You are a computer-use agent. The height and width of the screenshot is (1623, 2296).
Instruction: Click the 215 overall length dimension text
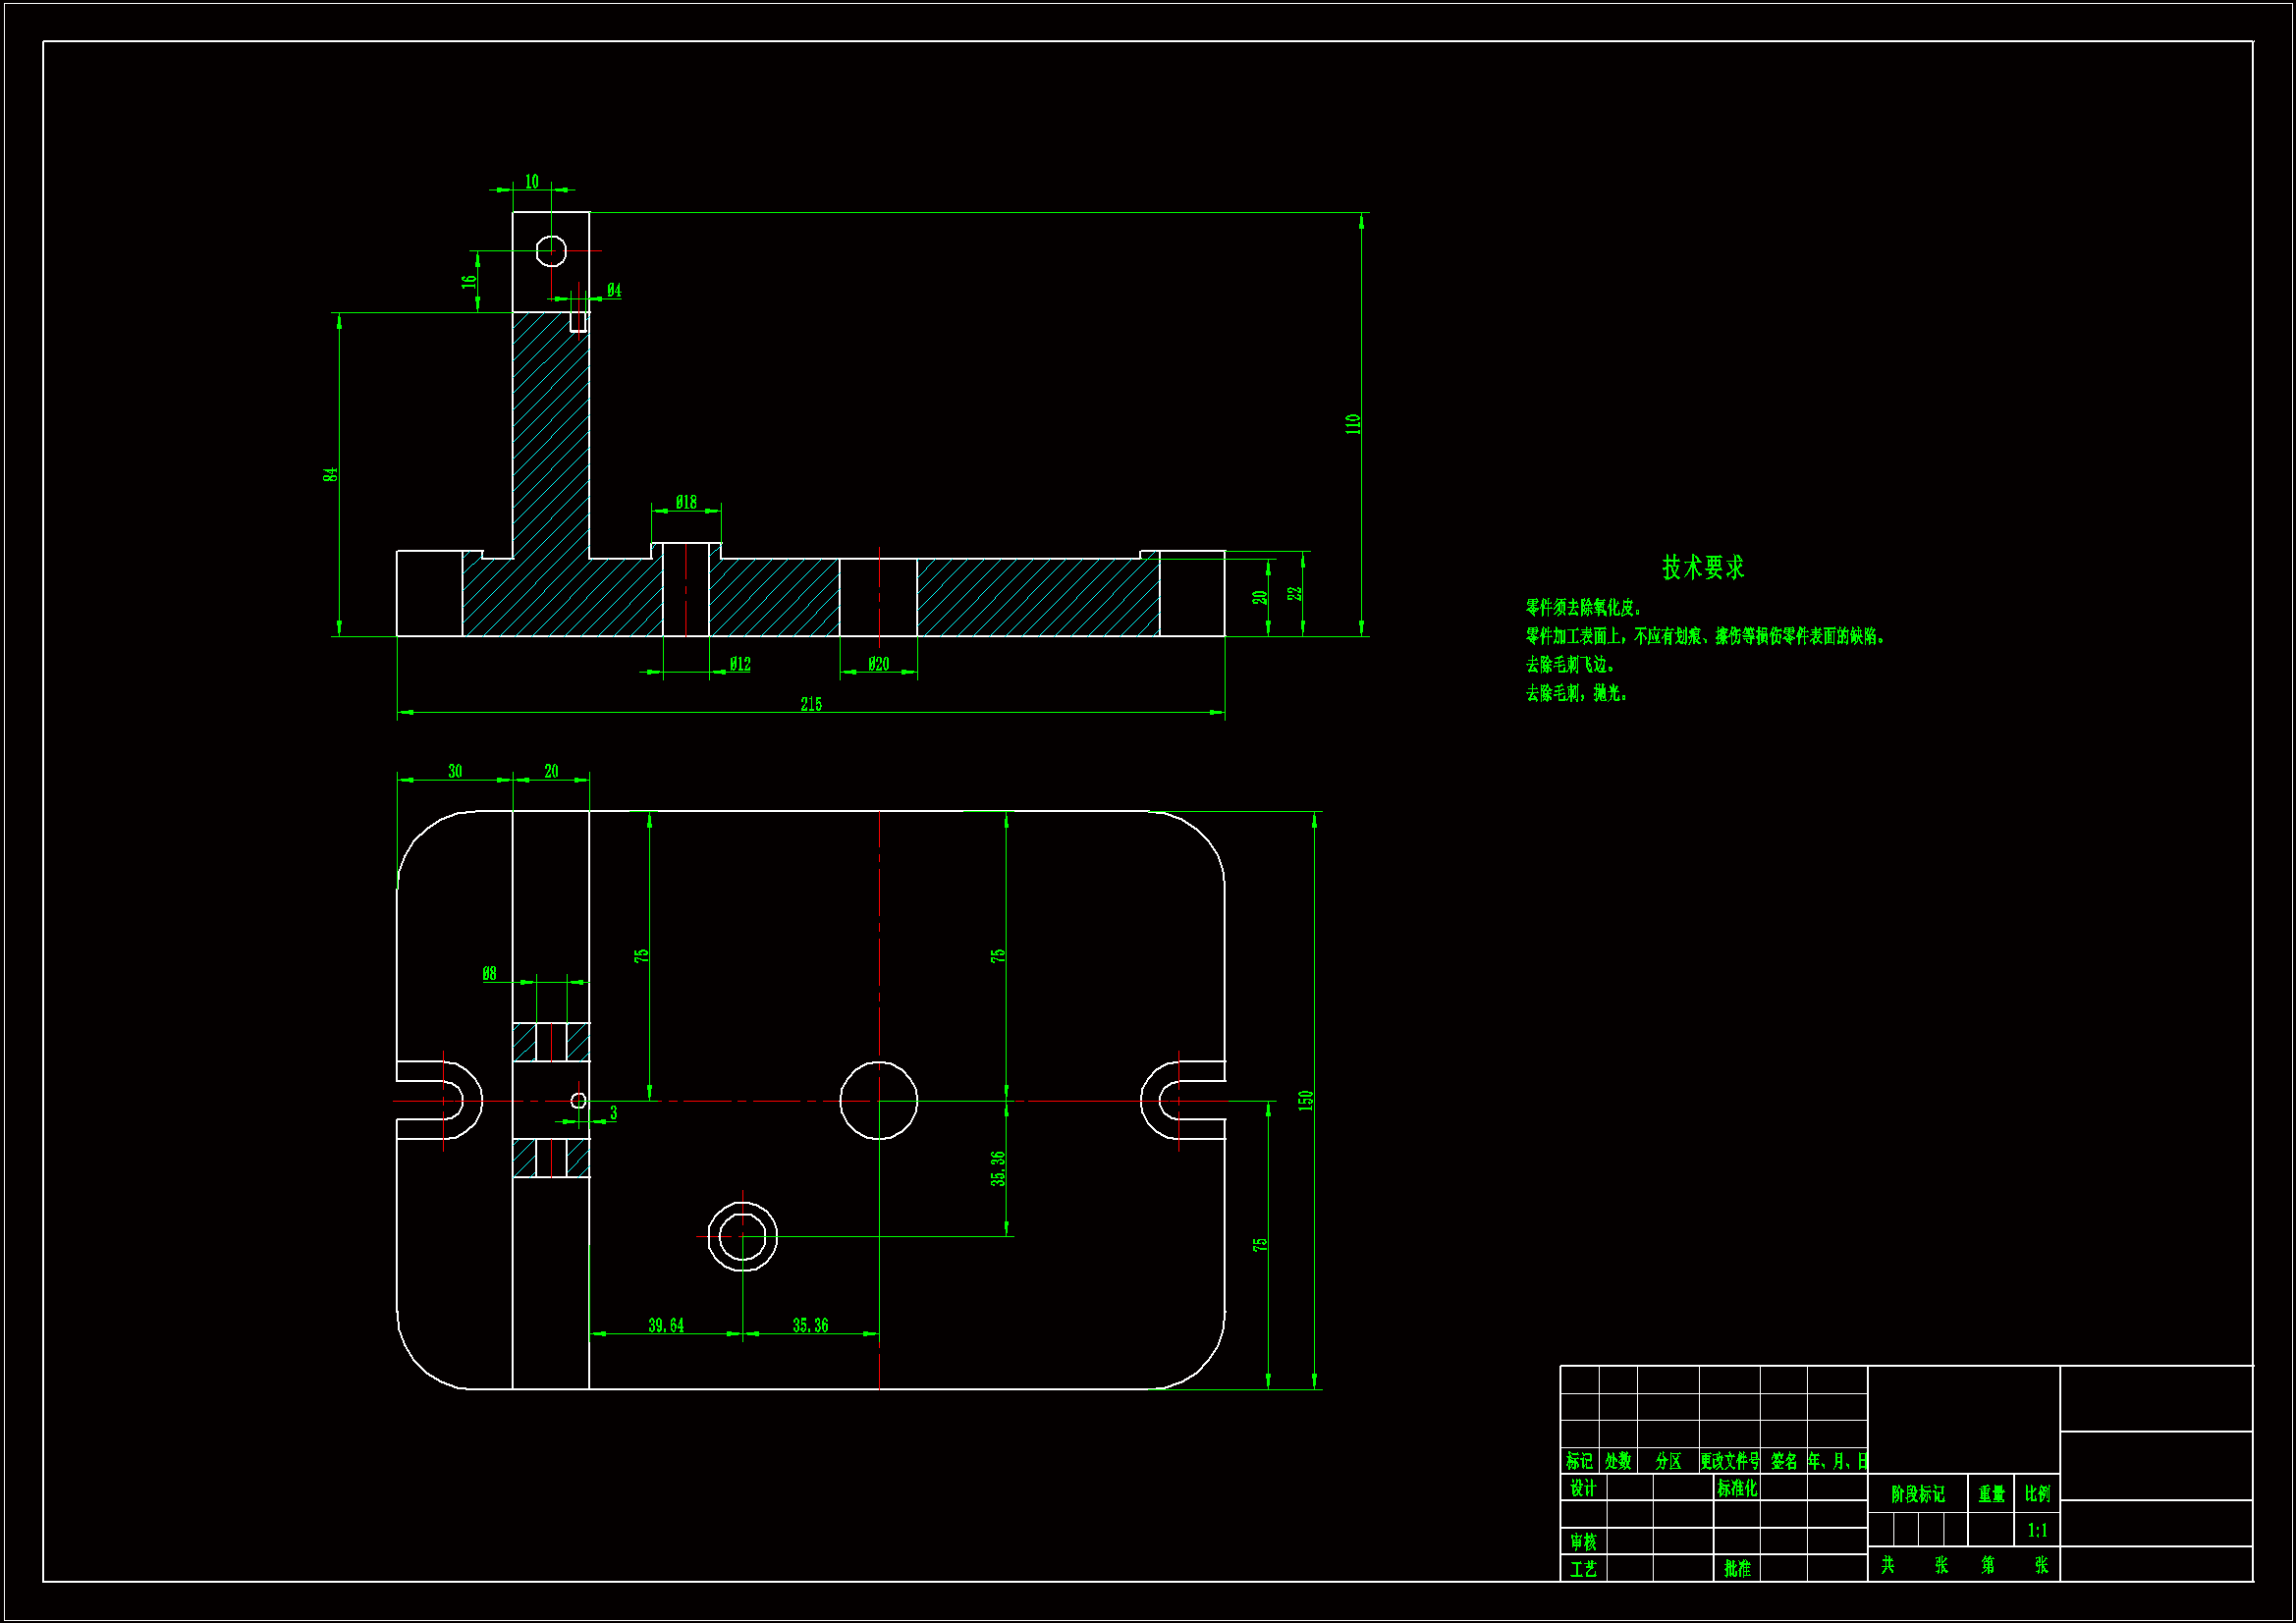(x=811, y=705)
